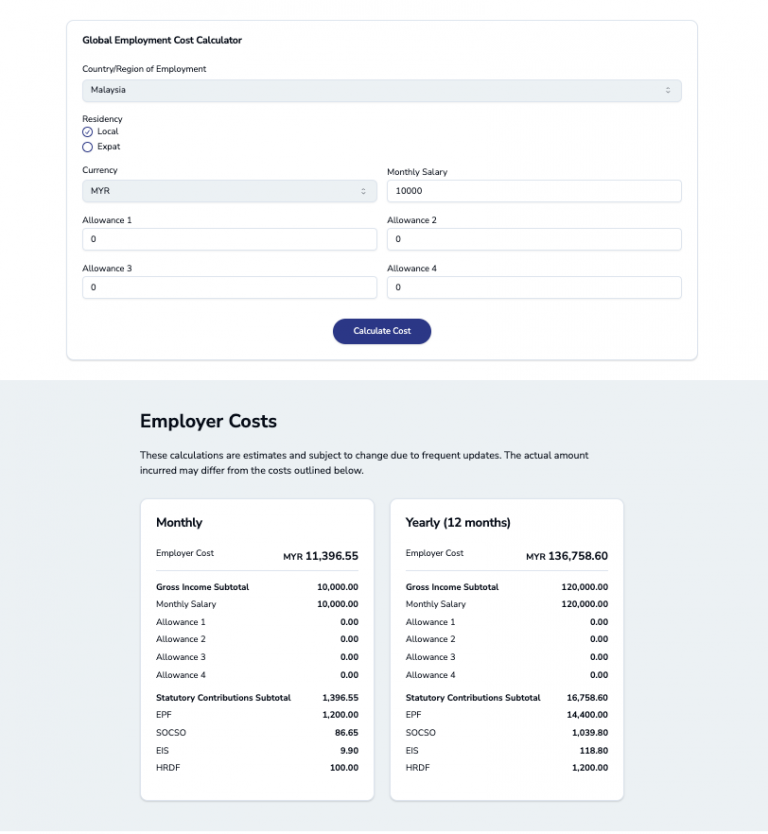This screenshot has height=834, width=768.
Task: Click the chevron arrows on the MYR selector
Action: (x=363, y=191)
